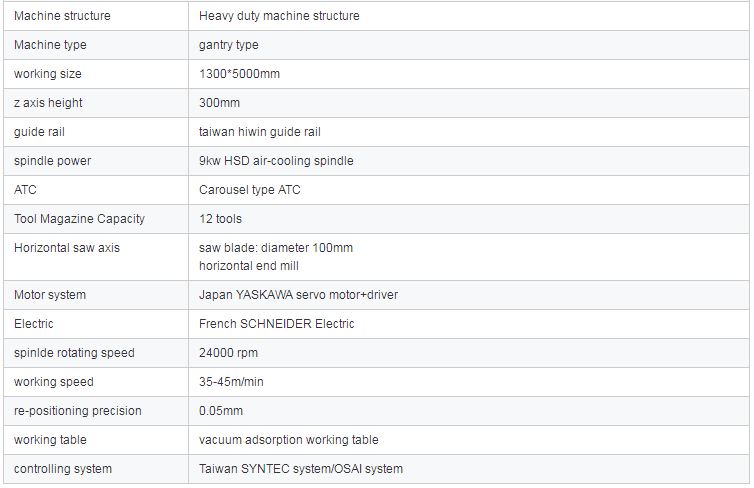
Task: Select French SCHNEIDER Electric value
Action: 276,324
